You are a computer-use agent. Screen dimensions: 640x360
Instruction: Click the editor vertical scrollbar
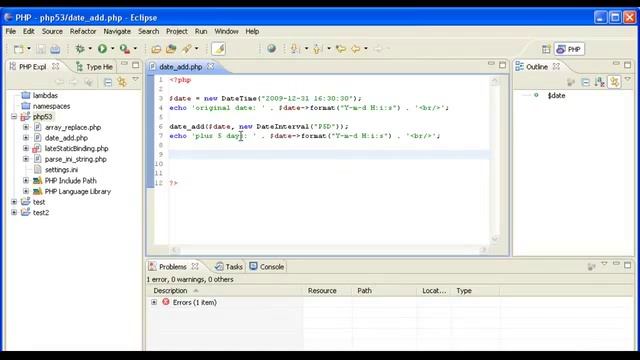tap(495, 160)
